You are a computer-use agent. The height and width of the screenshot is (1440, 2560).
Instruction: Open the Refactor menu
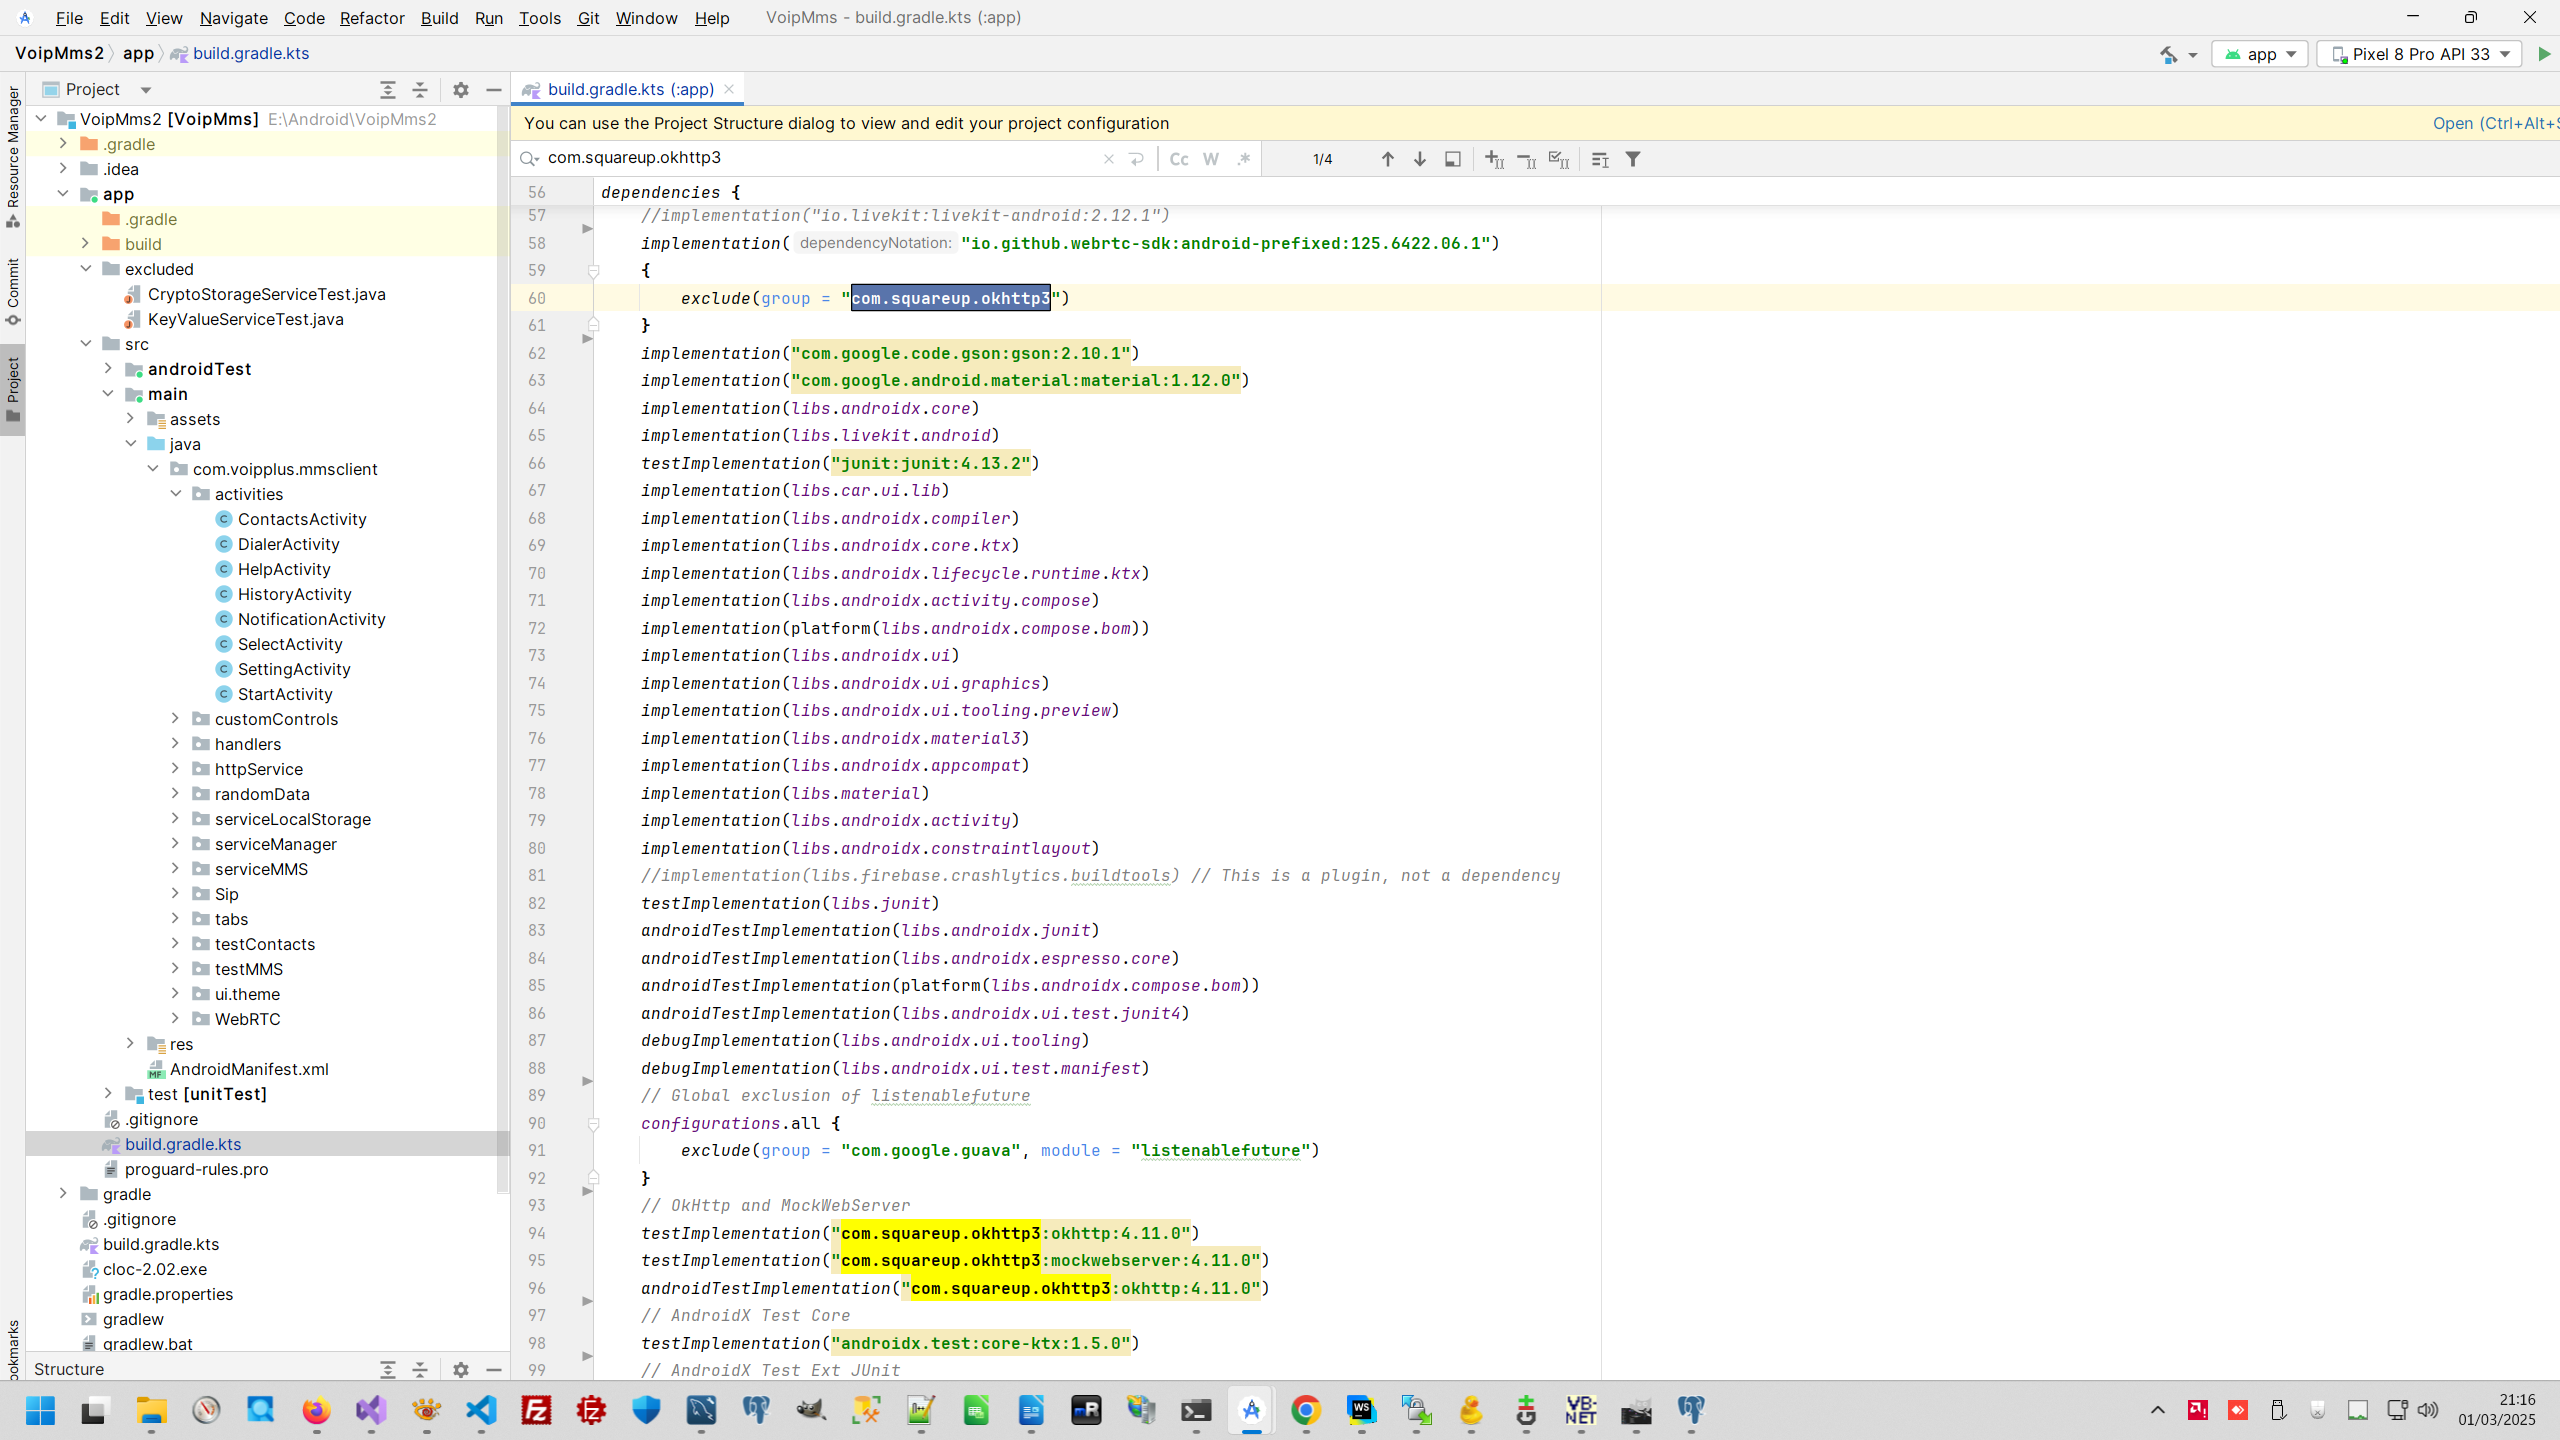tap(371, 18)
